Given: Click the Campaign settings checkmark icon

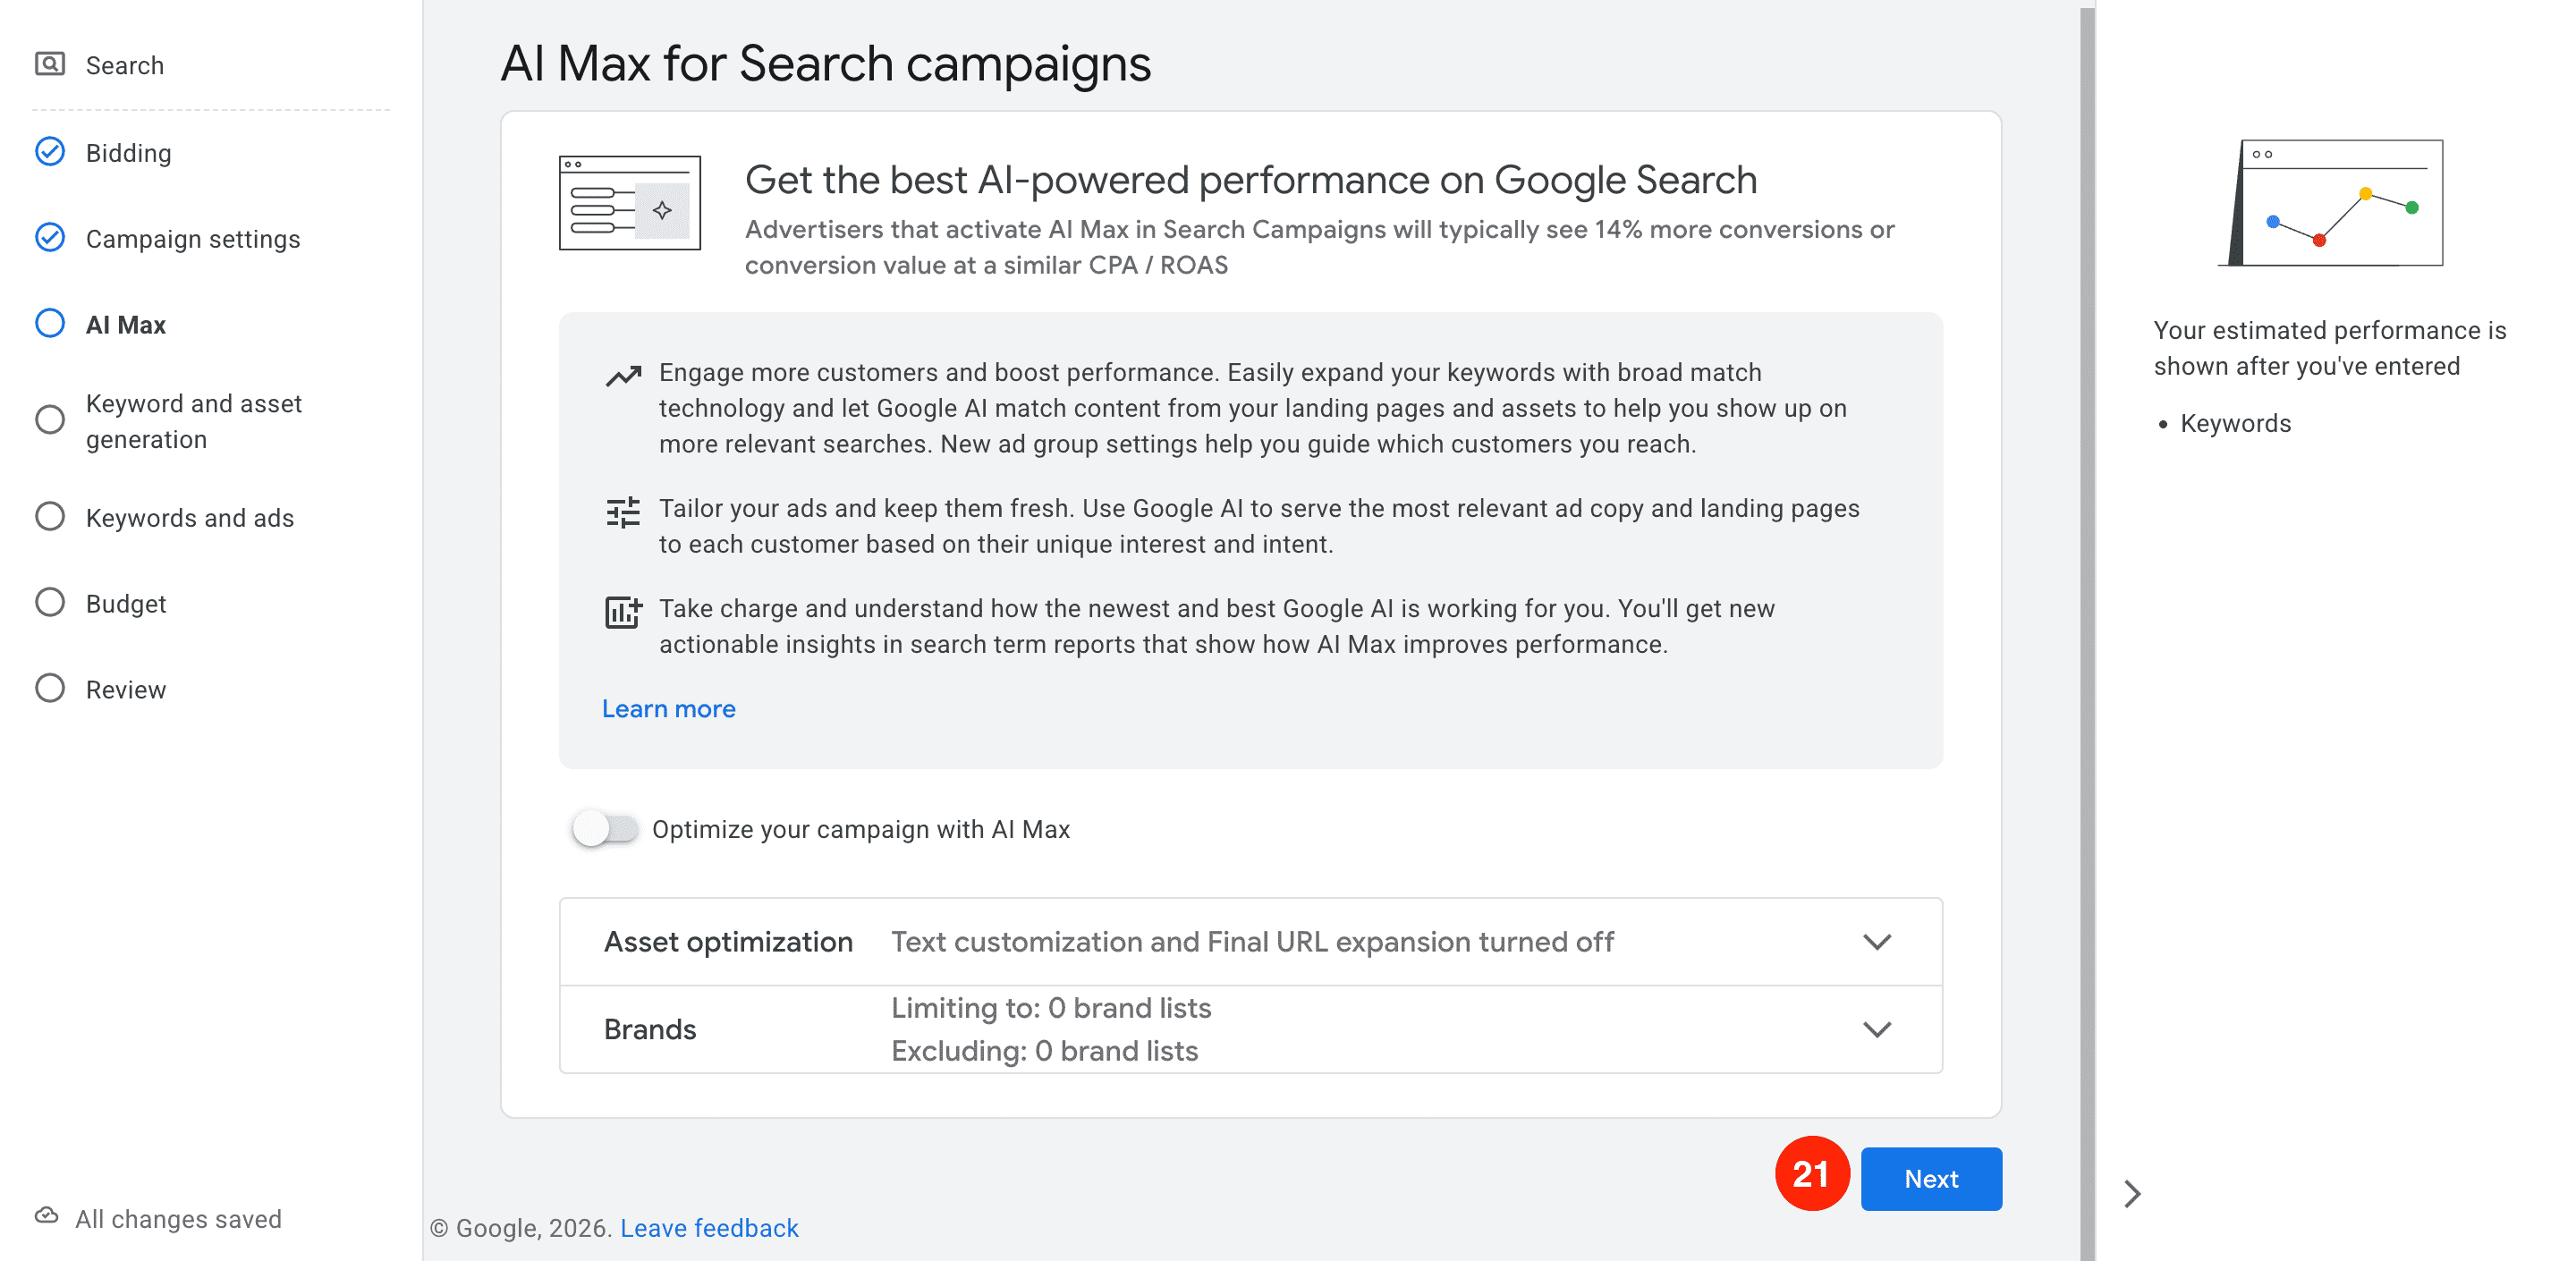Looking at the screenshot, I should (50, 238).
